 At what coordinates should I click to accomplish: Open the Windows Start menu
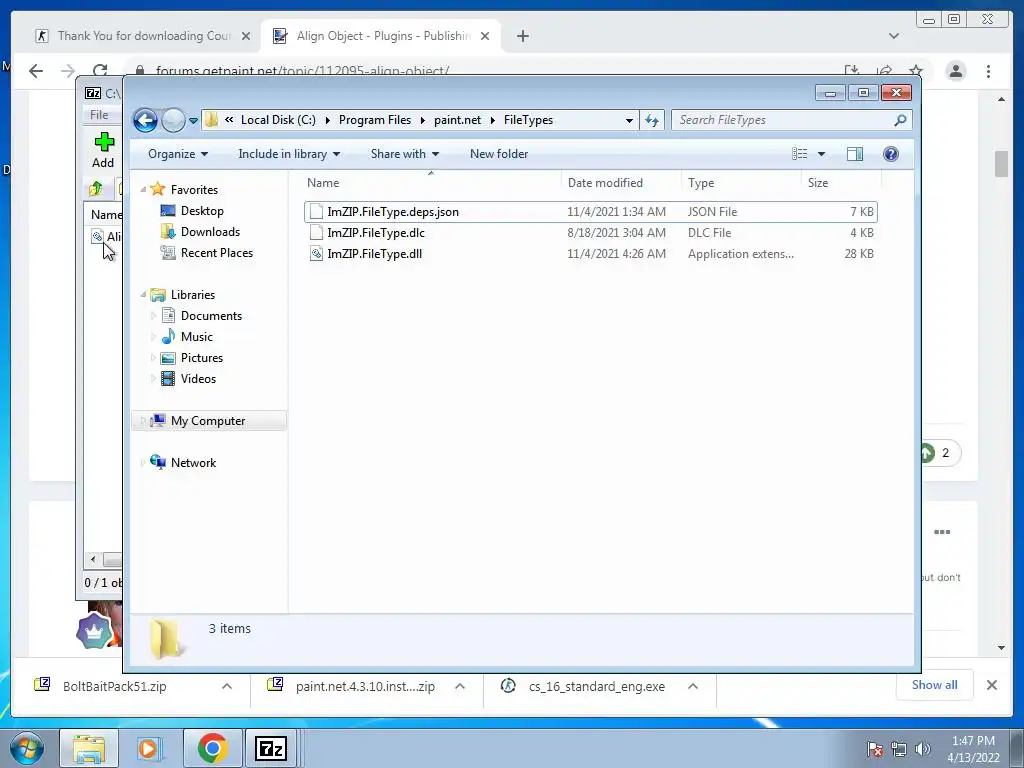[x=26, y=748]
